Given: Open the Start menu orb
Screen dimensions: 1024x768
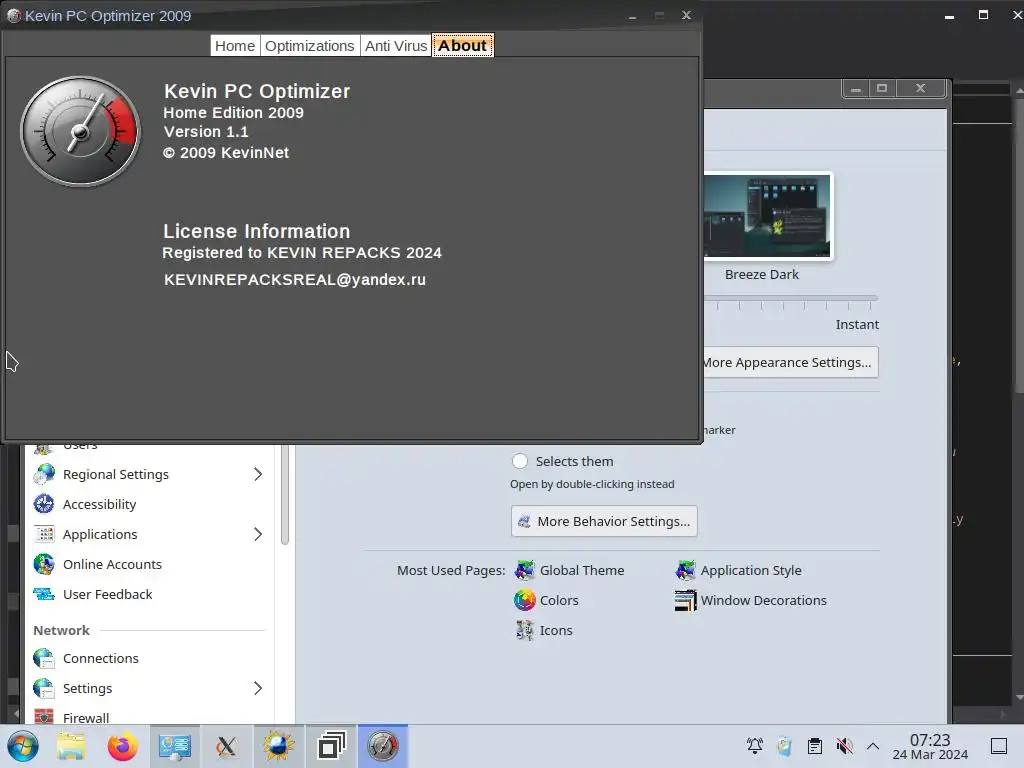Looking at the screenshot, I should pos(22,746).
